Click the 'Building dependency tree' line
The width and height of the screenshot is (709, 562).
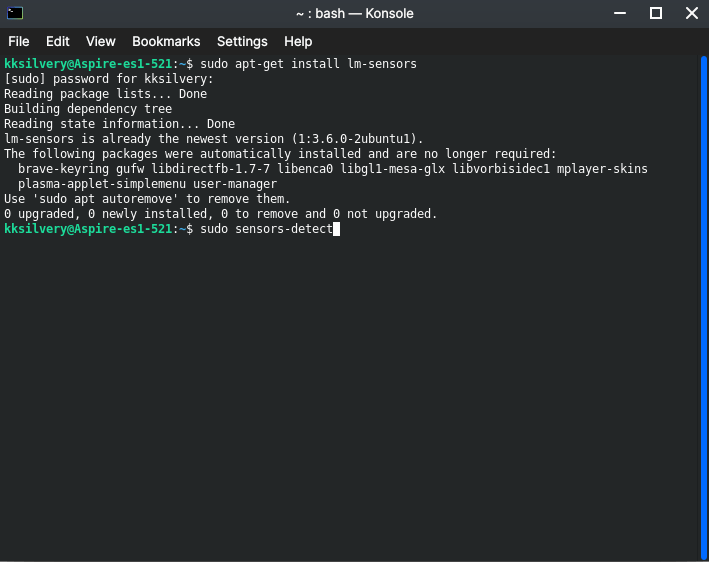tap(88, 109)
